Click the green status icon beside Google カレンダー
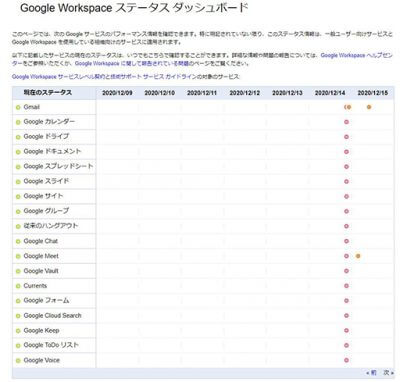Viewport: 400px width, 382px height. (18, 122)
